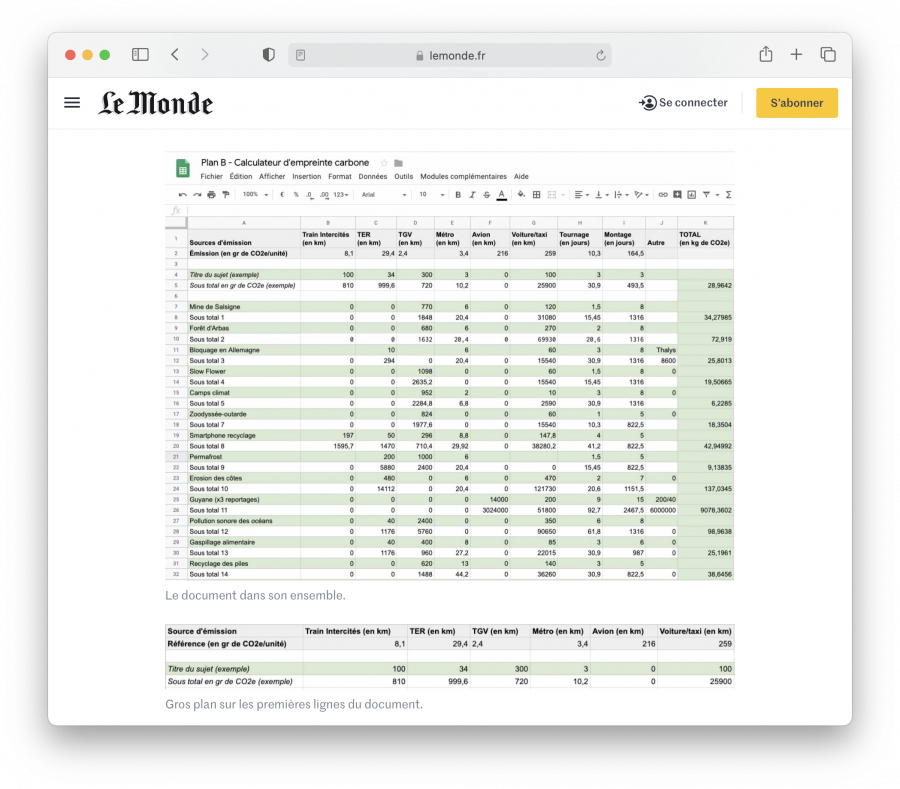
Task: Open the vertical align dropdown
Action: [x=601, y=195]
